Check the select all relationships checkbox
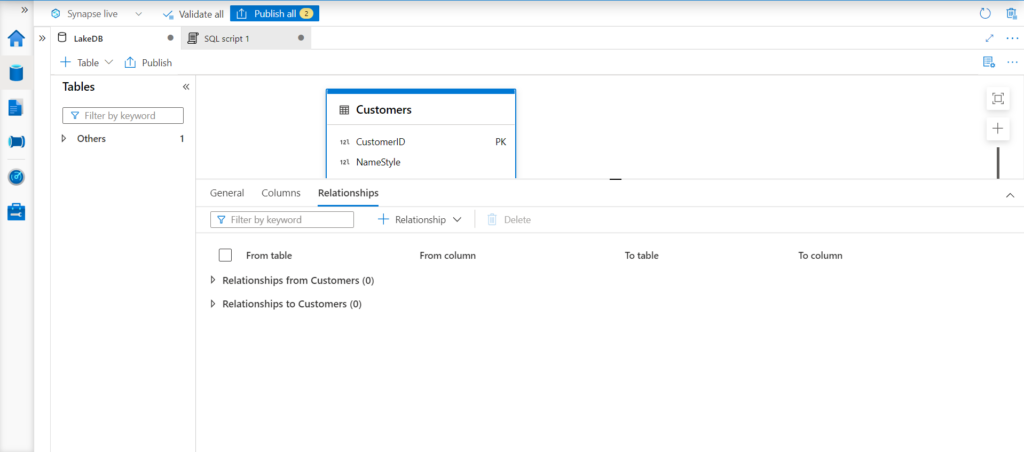 (225, 255)
